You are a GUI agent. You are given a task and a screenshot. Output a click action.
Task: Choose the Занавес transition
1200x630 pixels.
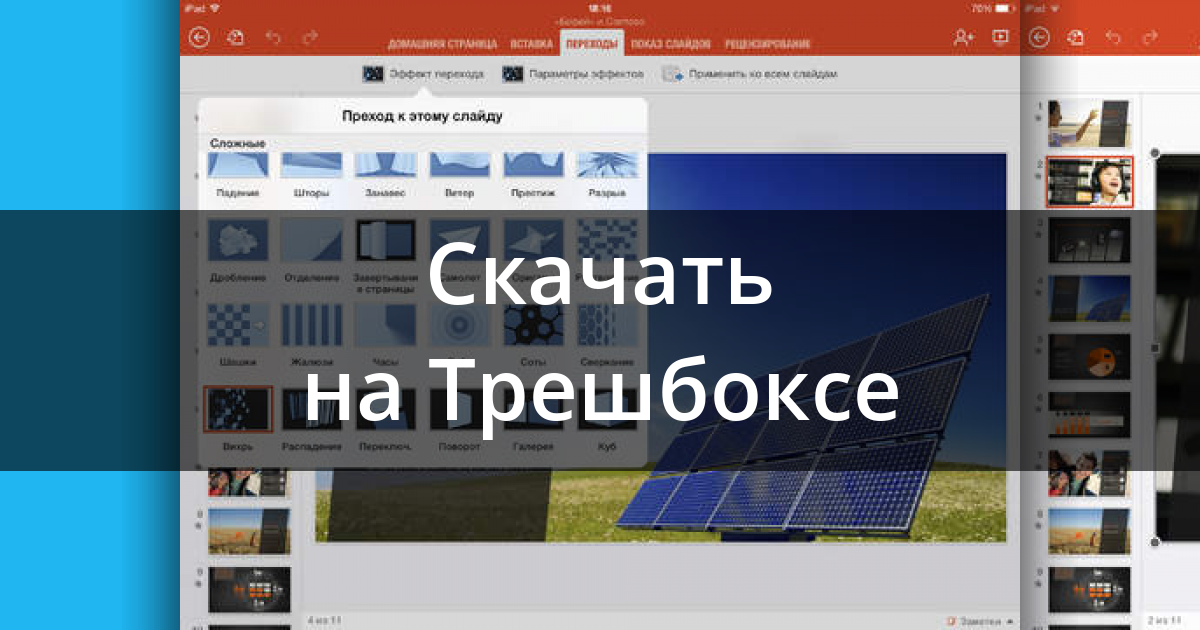pyautogui.click(x=385, y=175)
